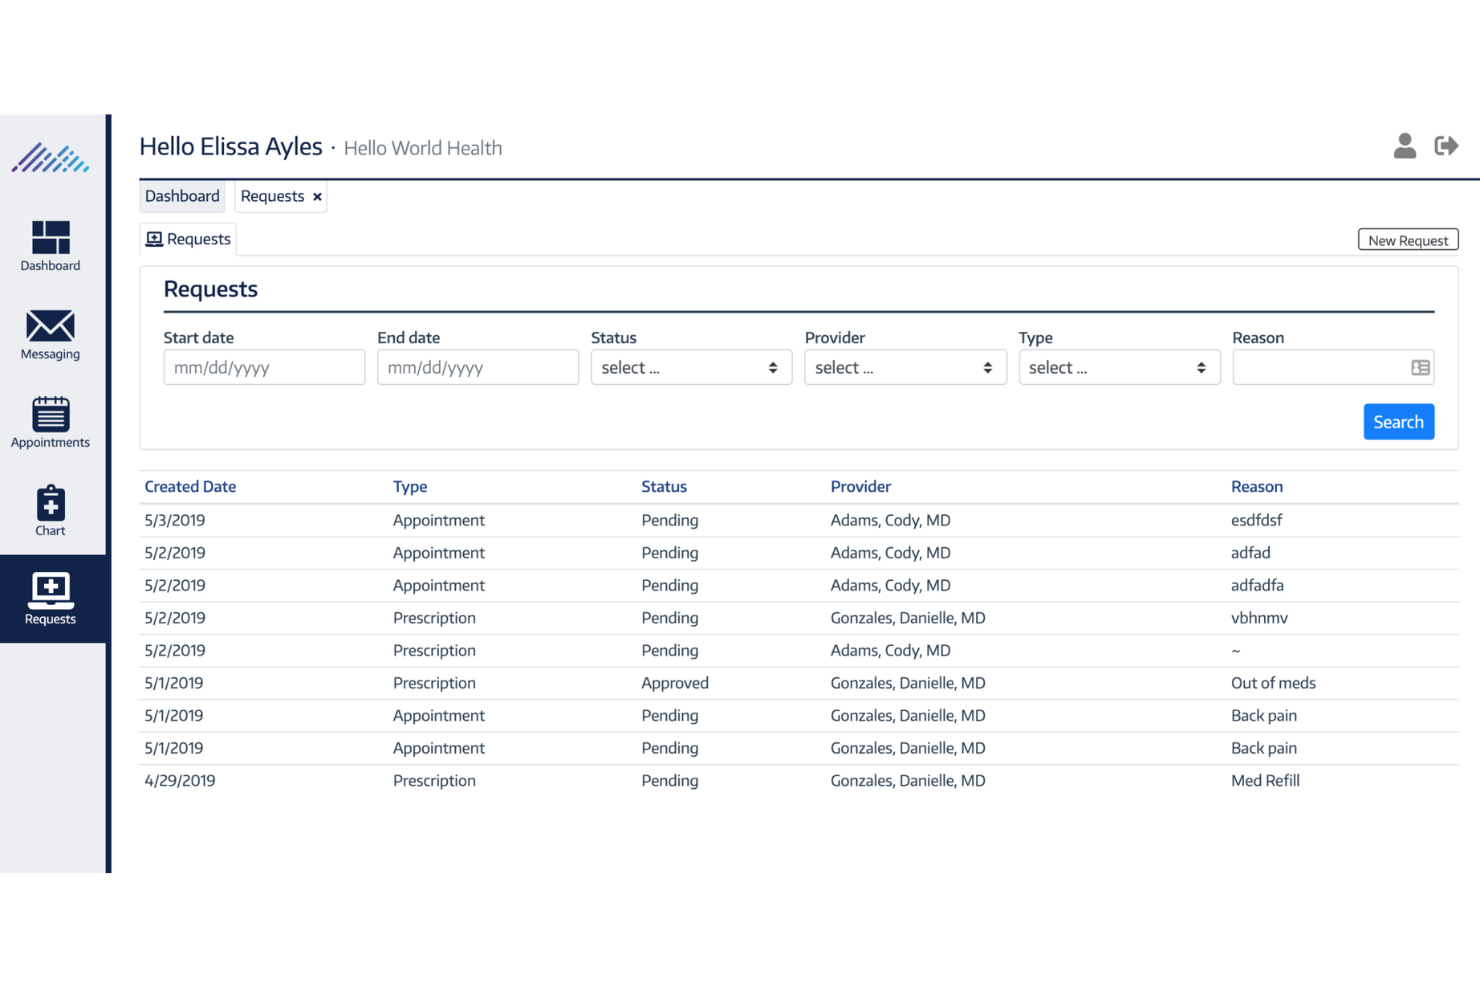Switch to the Dashboard tab
The height and width of the screenshot is (987, 1480).
coord(182,196)
